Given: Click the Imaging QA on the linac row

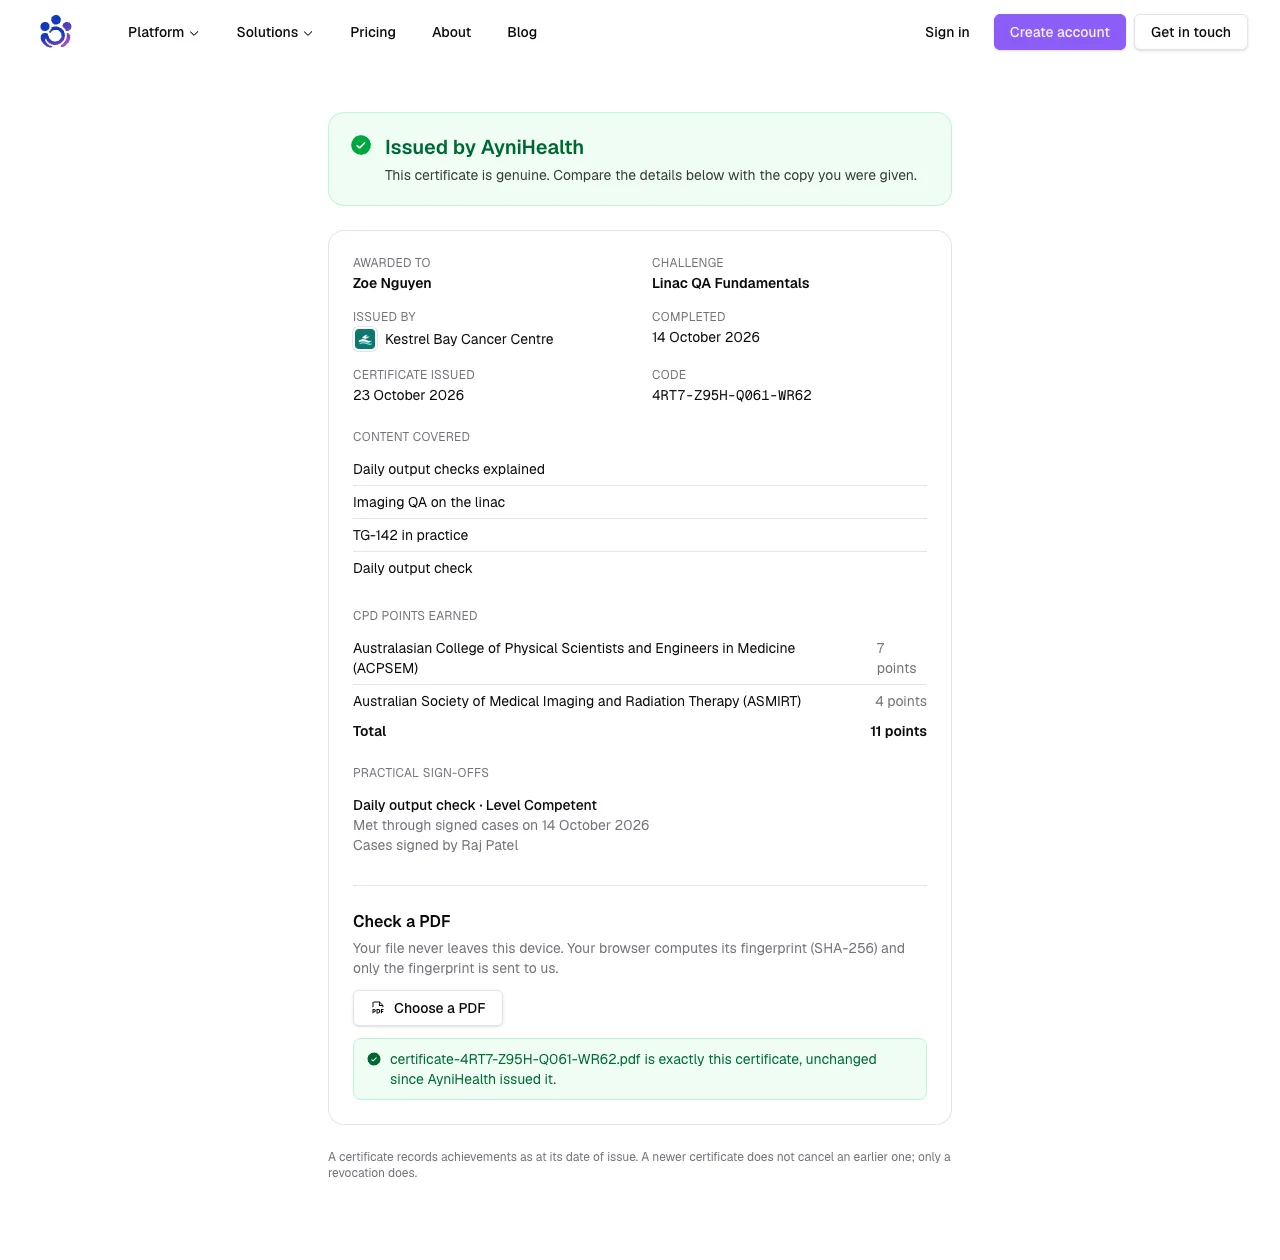Looking at the screenshot, I should coord(640,502).
